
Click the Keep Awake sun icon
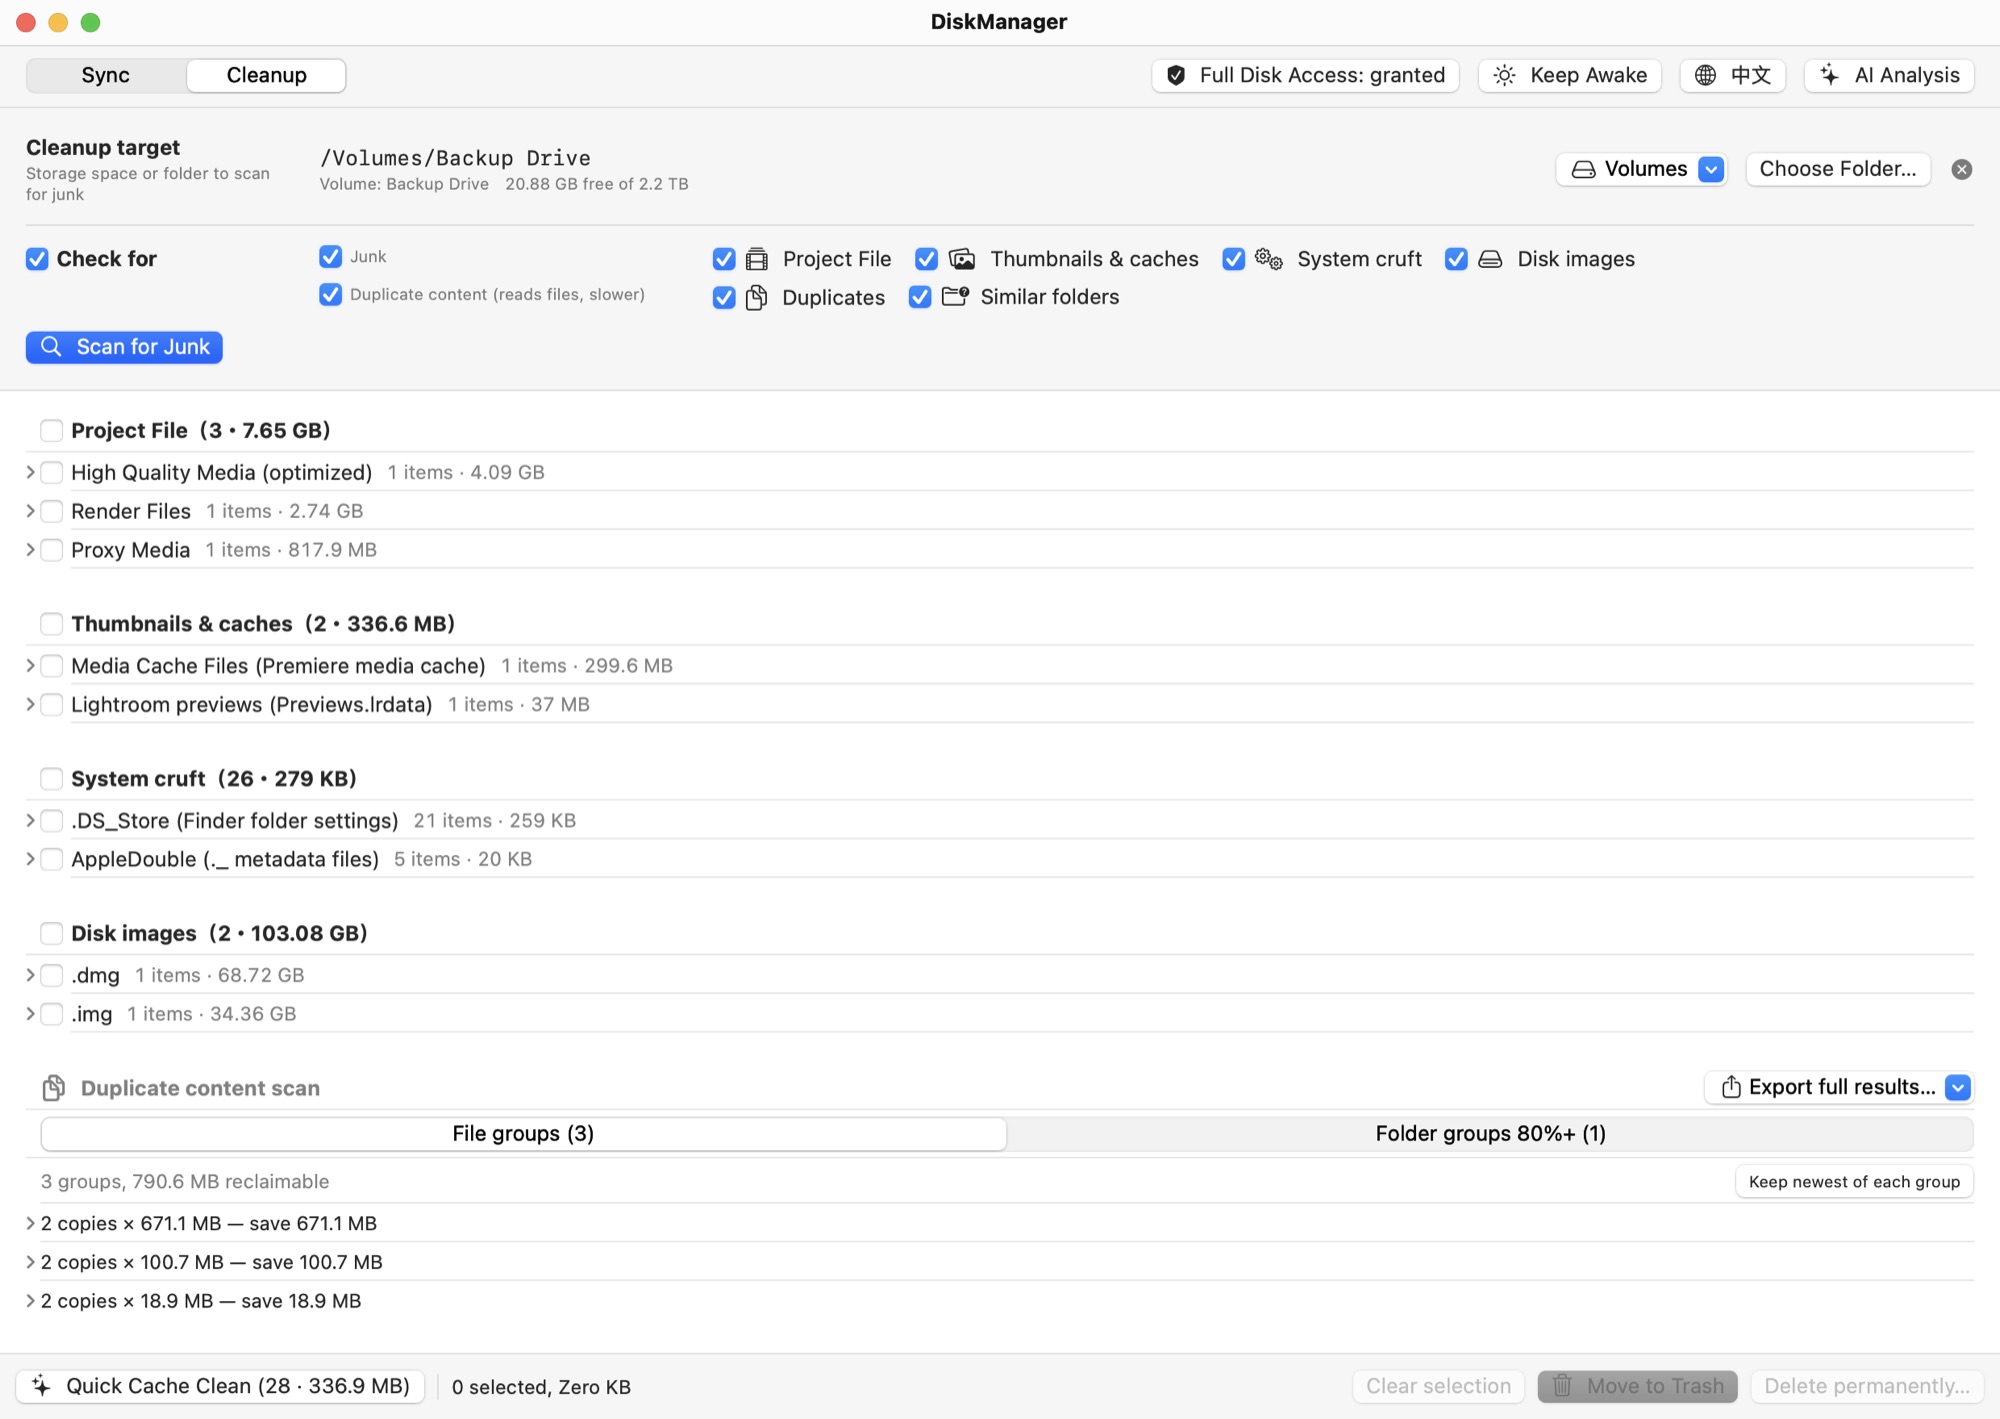tap(1504, 75)
